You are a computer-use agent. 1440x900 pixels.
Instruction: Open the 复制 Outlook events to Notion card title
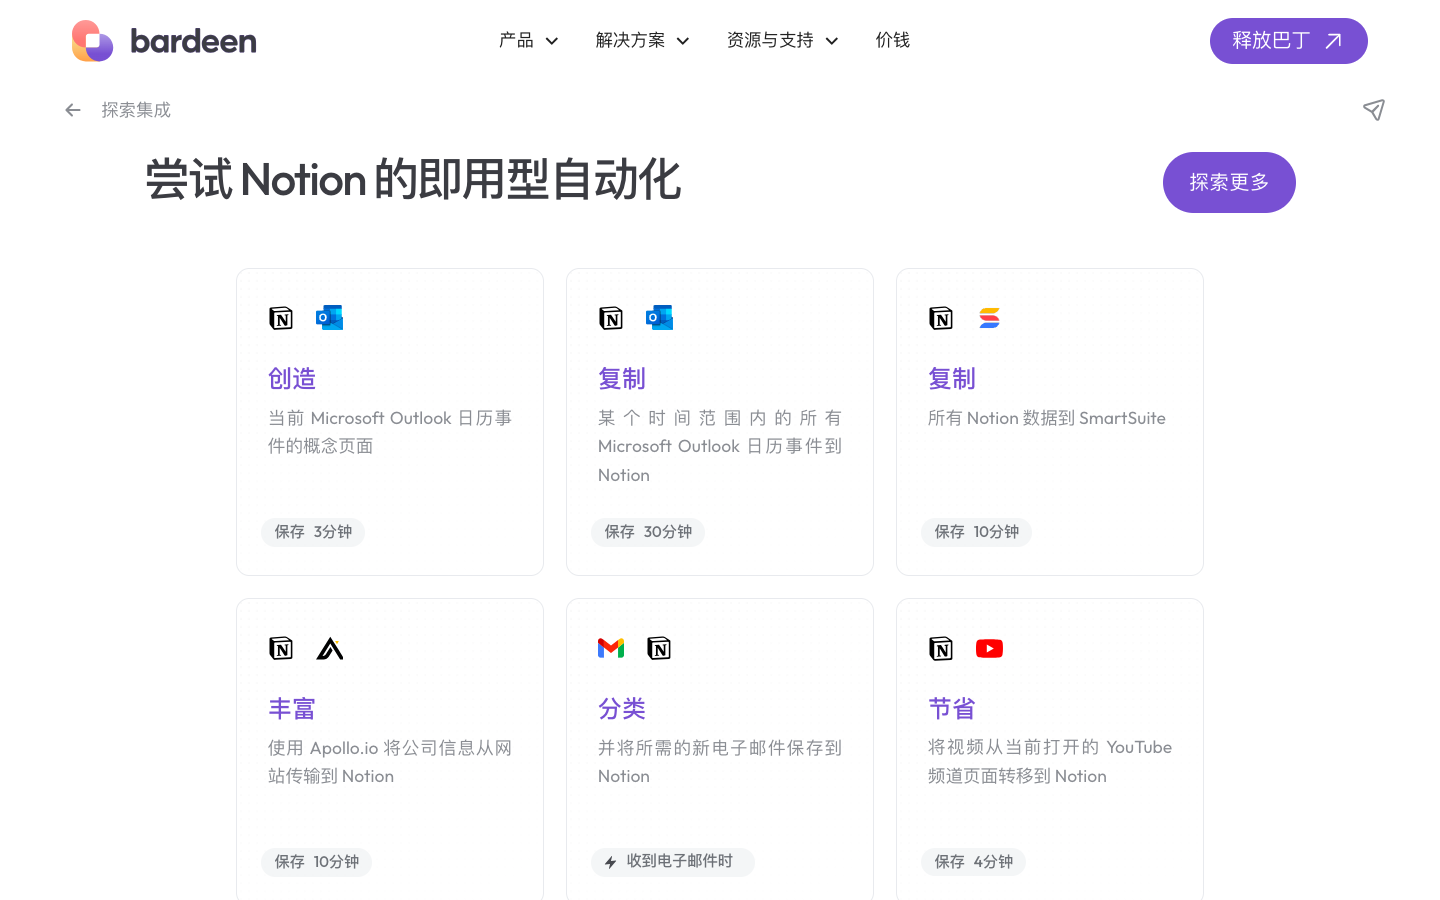click(622, 379)
